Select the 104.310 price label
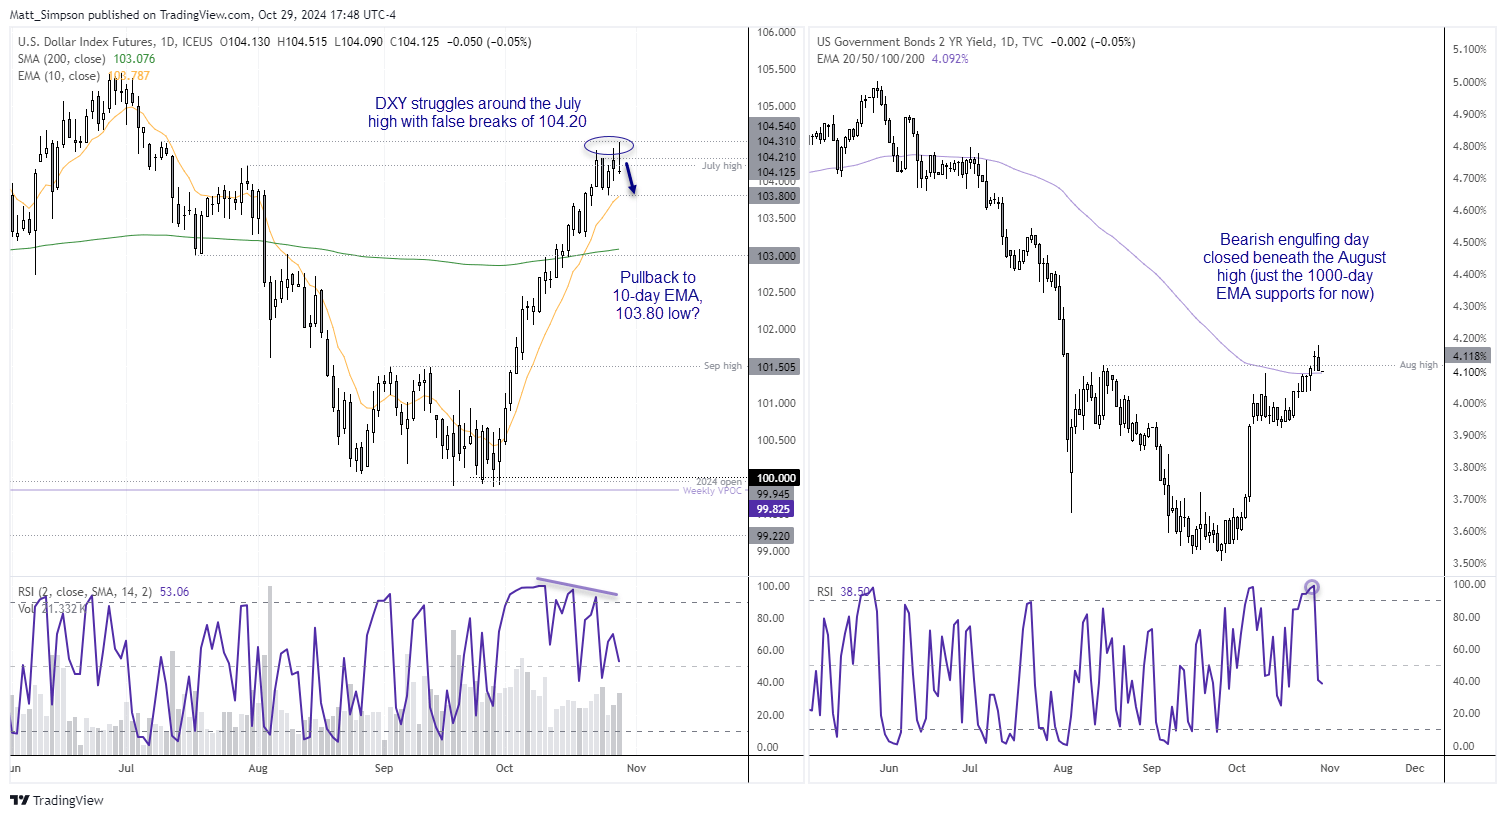The width and height of the screenshot is (1506, 818). point(776,141)
